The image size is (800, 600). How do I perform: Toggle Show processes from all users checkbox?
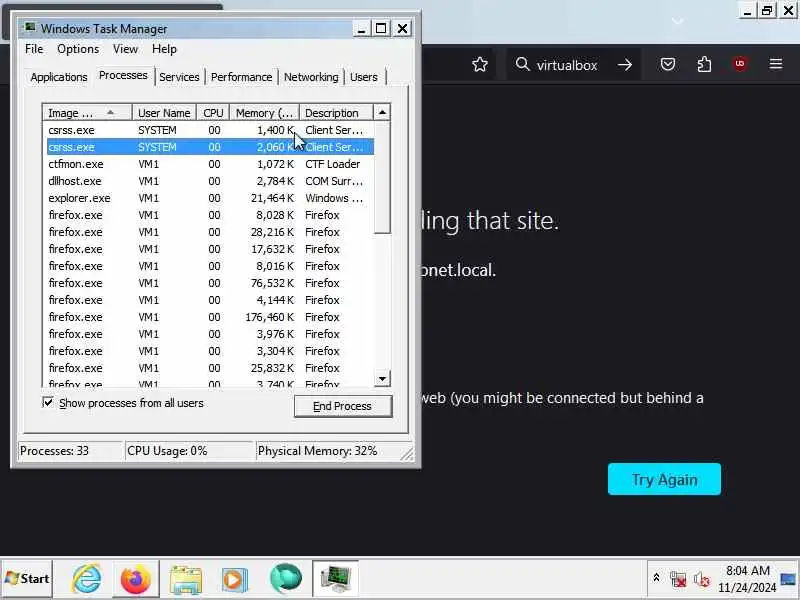pos(48,403)
